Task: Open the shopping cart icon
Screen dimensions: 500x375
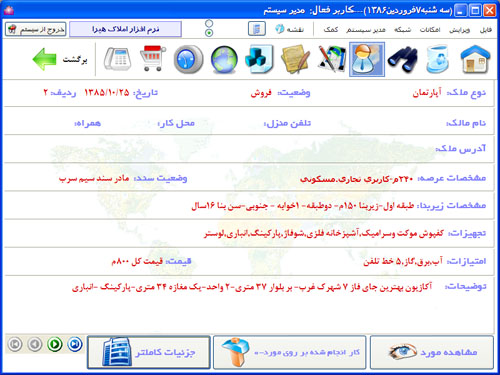Action: click(x=152, y=59)
